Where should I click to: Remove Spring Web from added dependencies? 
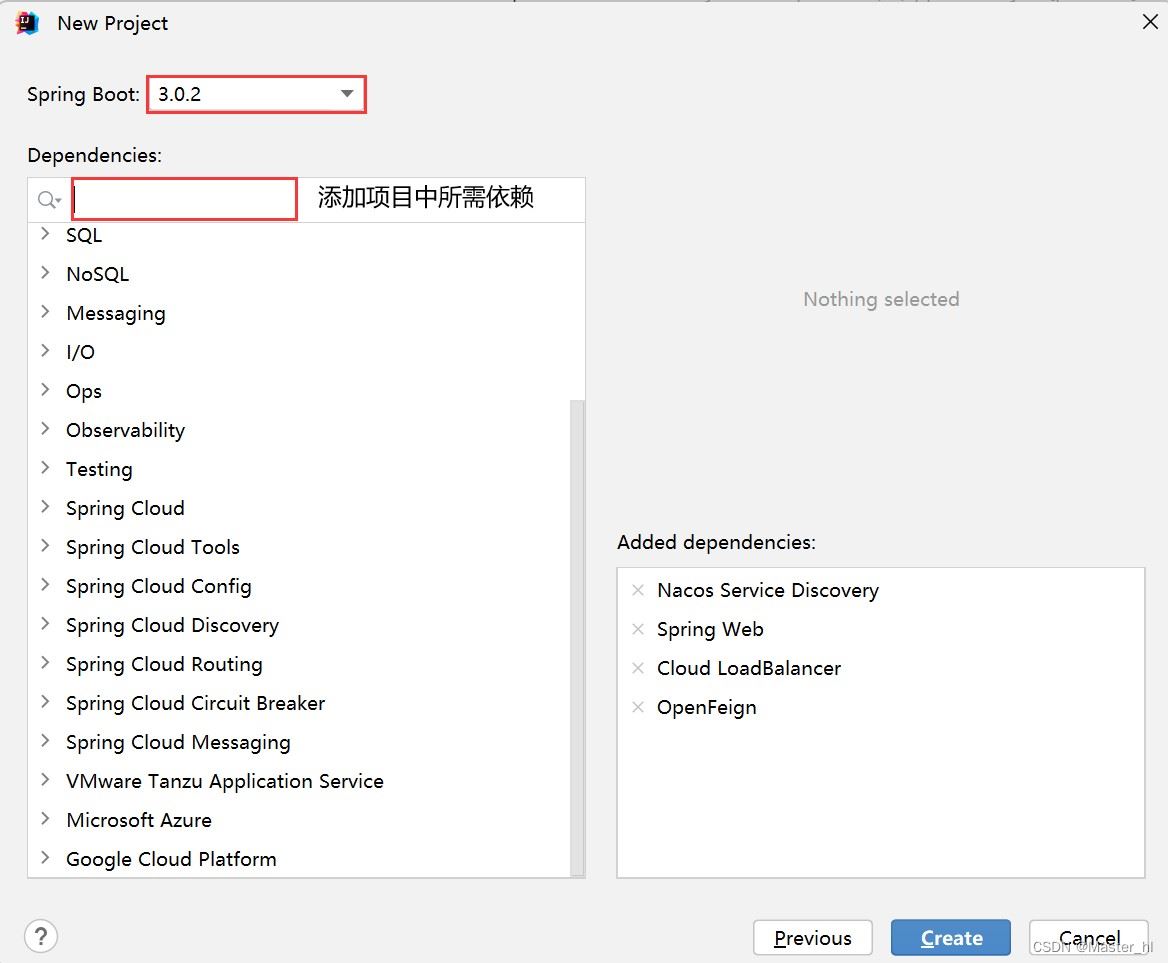click(x=638, y=629)
